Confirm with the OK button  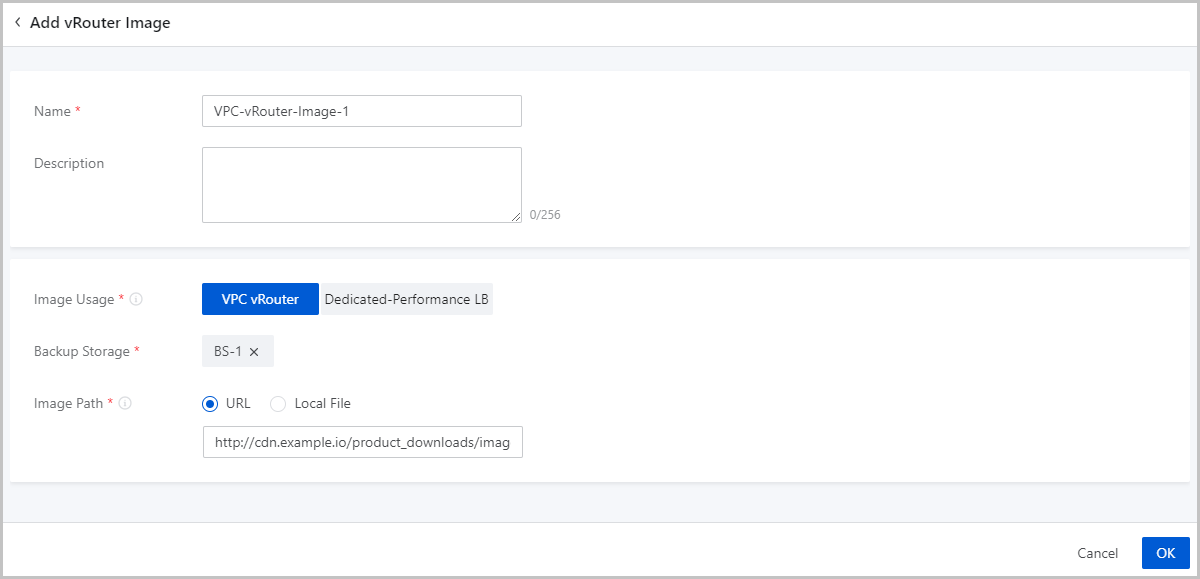(1165, 553)
